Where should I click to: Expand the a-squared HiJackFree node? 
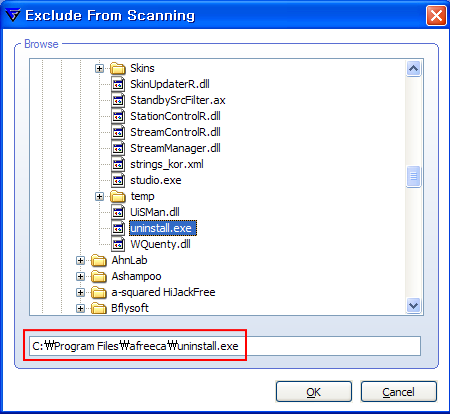click(x=80, y=292)
